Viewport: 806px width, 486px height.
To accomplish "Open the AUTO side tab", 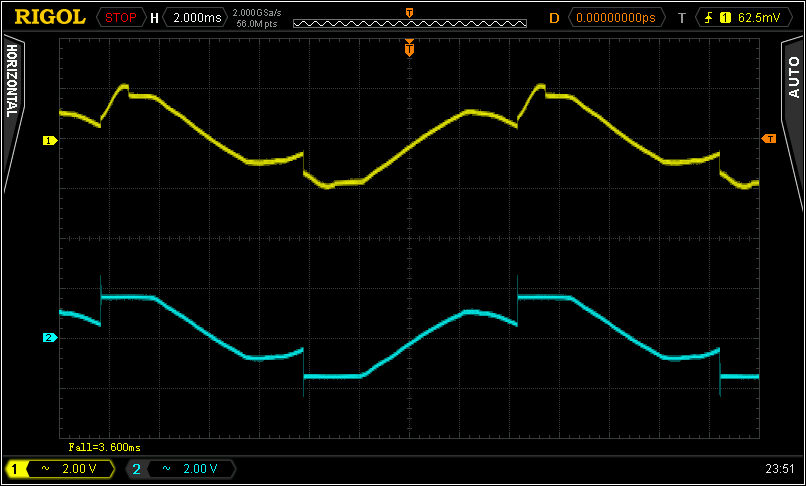I will (793, 78).
